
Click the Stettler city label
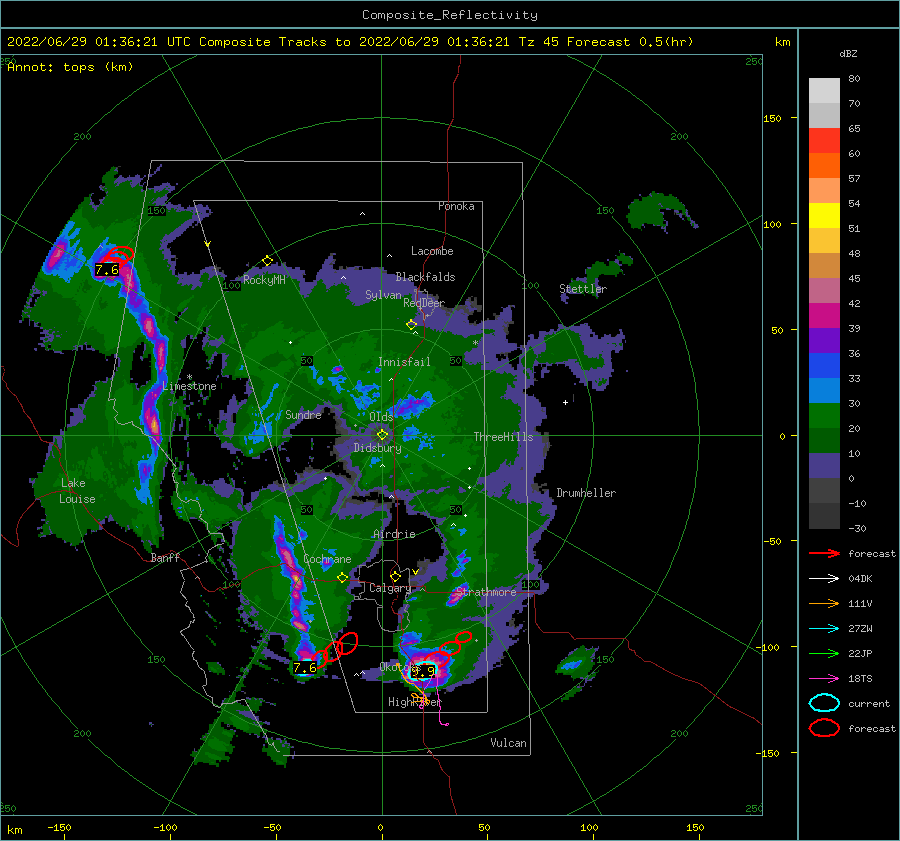(x=583, y=289)
